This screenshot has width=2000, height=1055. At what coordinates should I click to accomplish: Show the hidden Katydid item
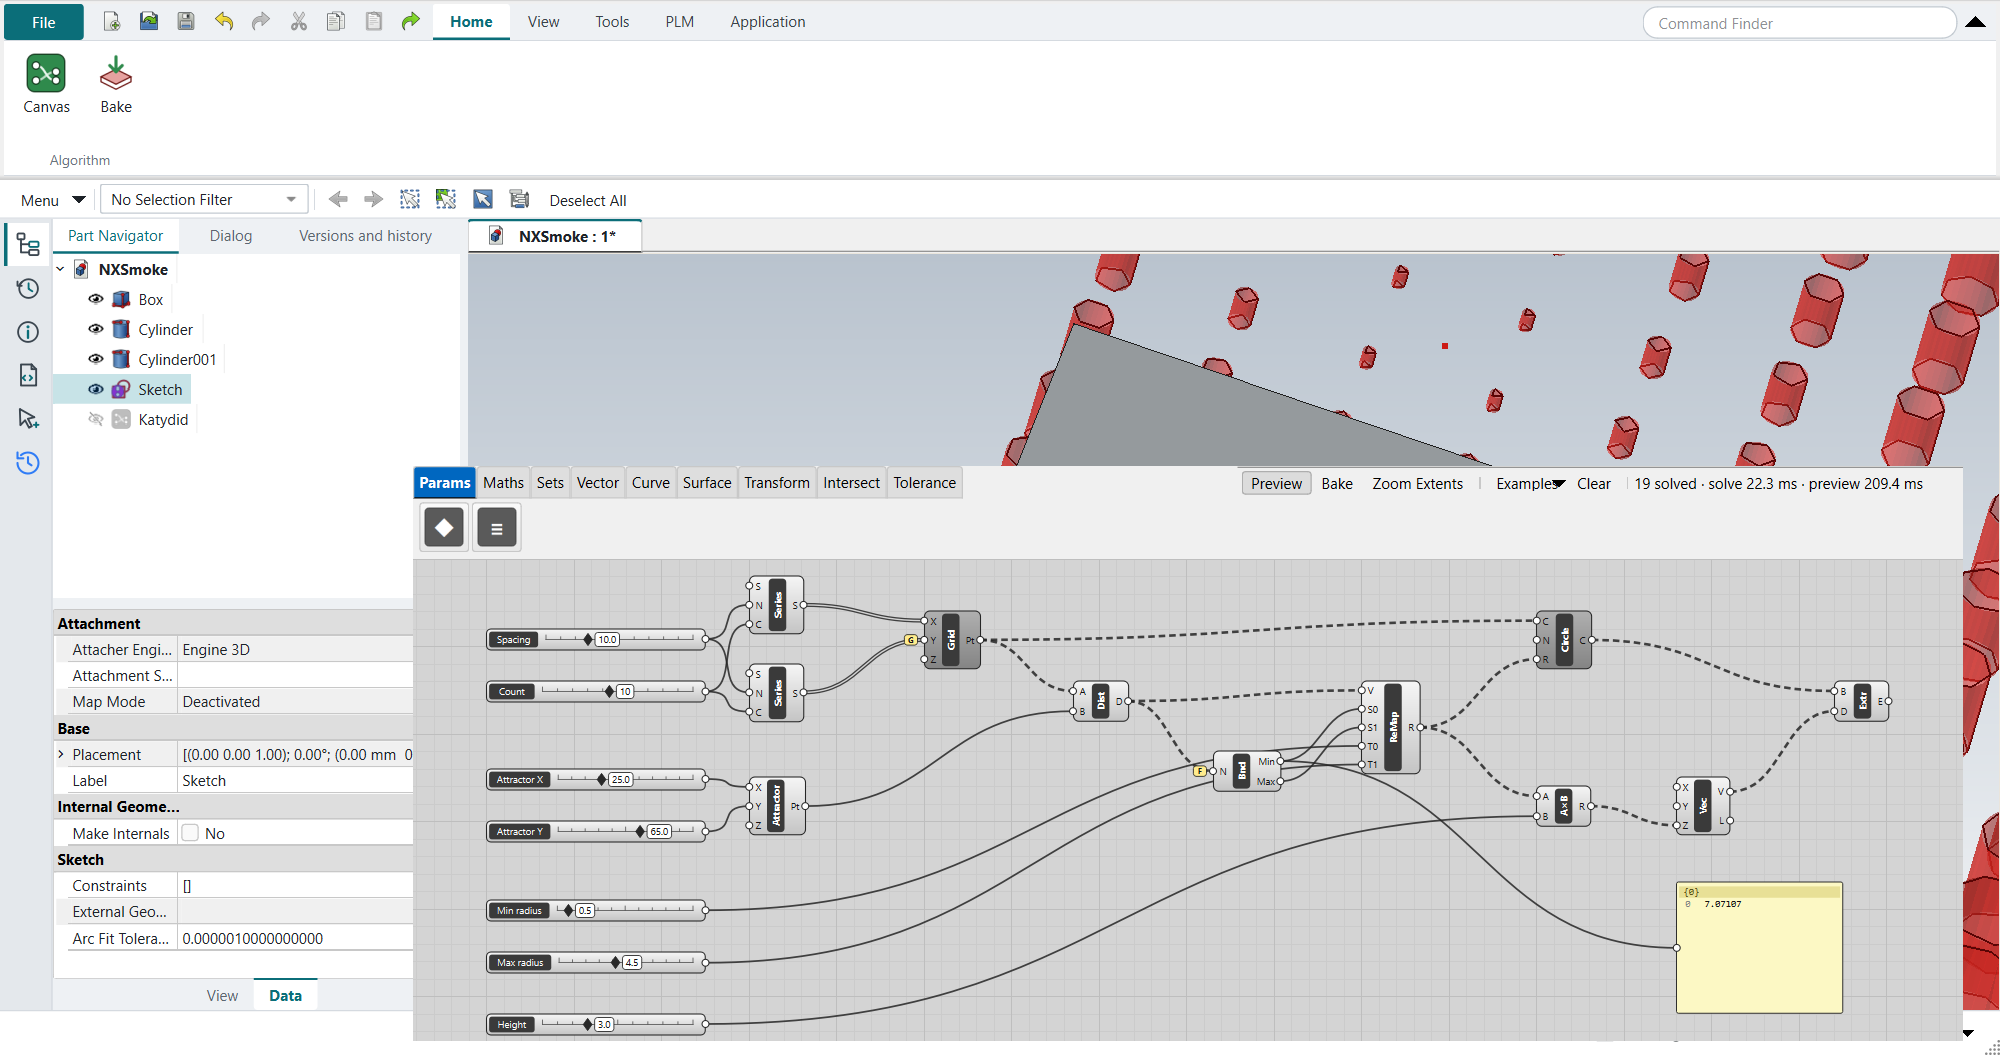pos(96,419)
